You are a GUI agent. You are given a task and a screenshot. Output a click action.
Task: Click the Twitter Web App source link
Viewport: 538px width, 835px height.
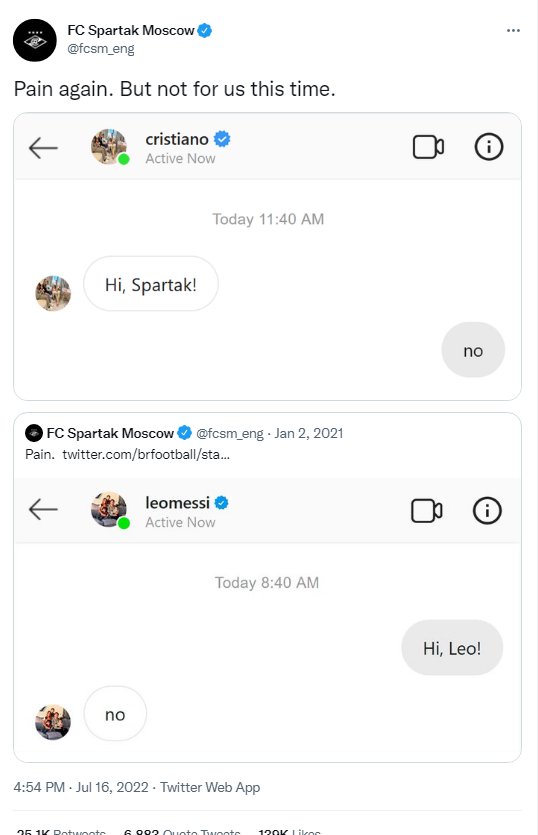coord(210,787)
